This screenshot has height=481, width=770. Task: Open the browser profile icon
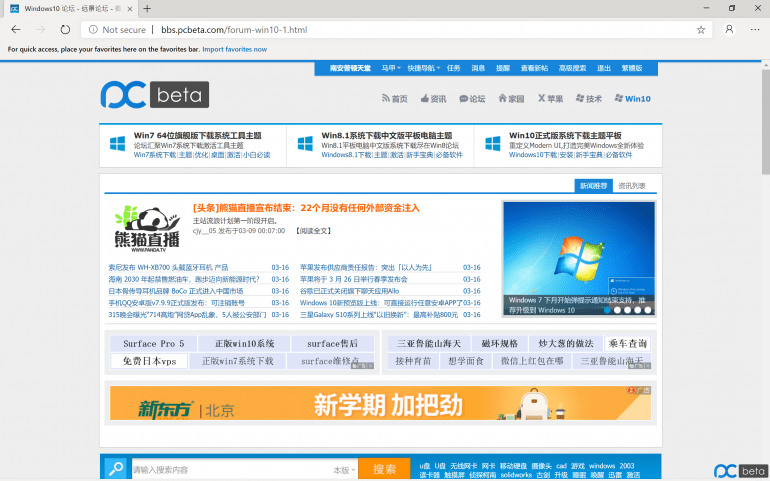[x=729, y=29]
